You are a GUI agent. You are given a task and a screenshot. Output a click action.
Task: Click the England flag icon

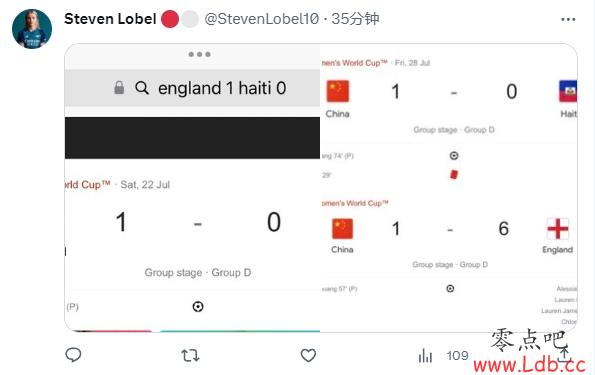[558, 229]
